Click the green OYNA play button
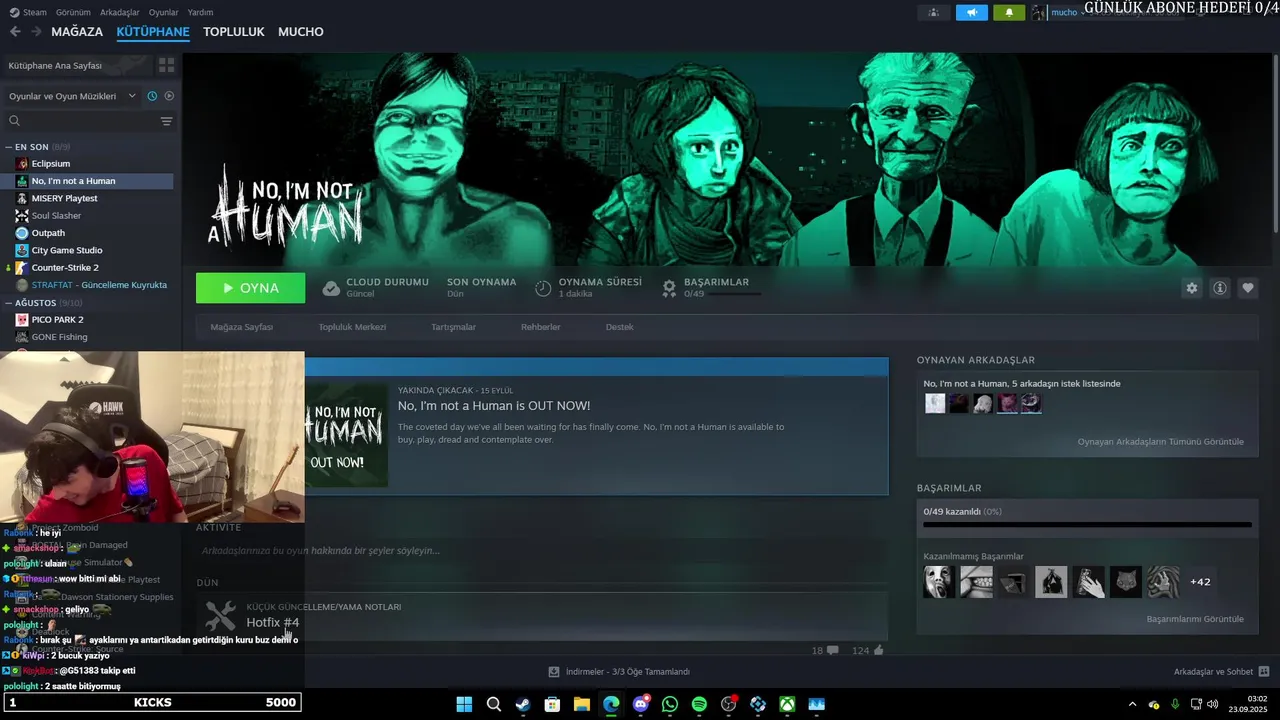The height and width of the screenshot is (720, 1280). click(250, 288)
